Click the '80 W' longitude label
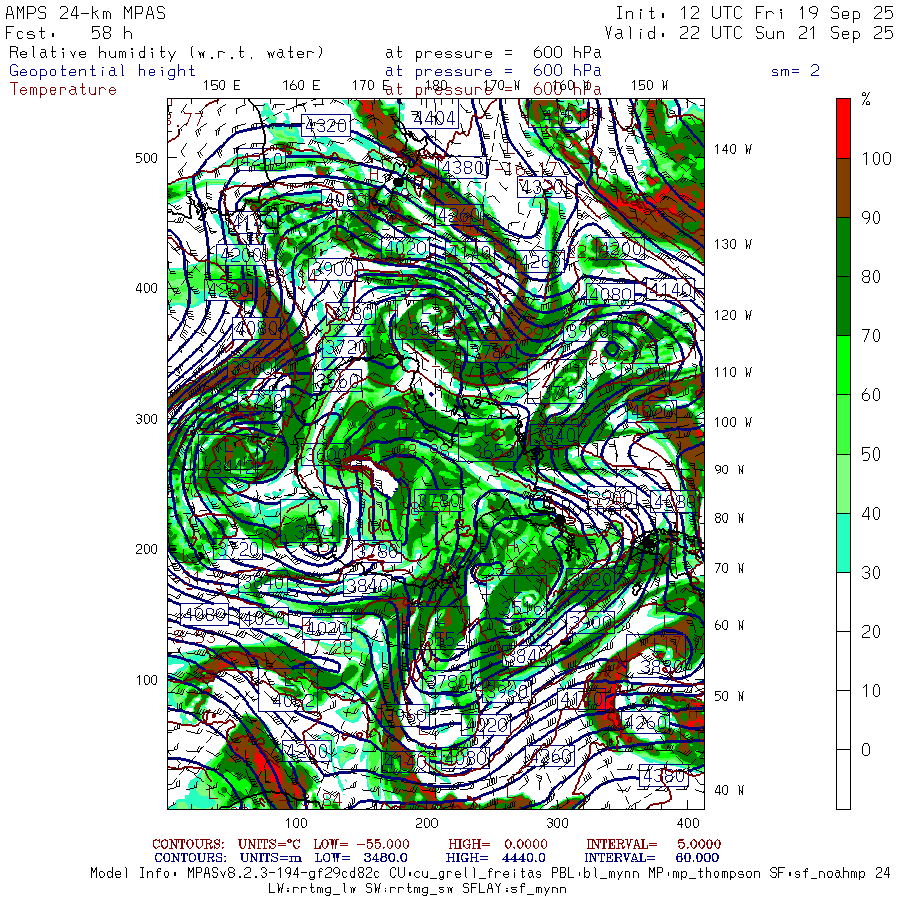900x900 pixels. [x=729, y=518]
